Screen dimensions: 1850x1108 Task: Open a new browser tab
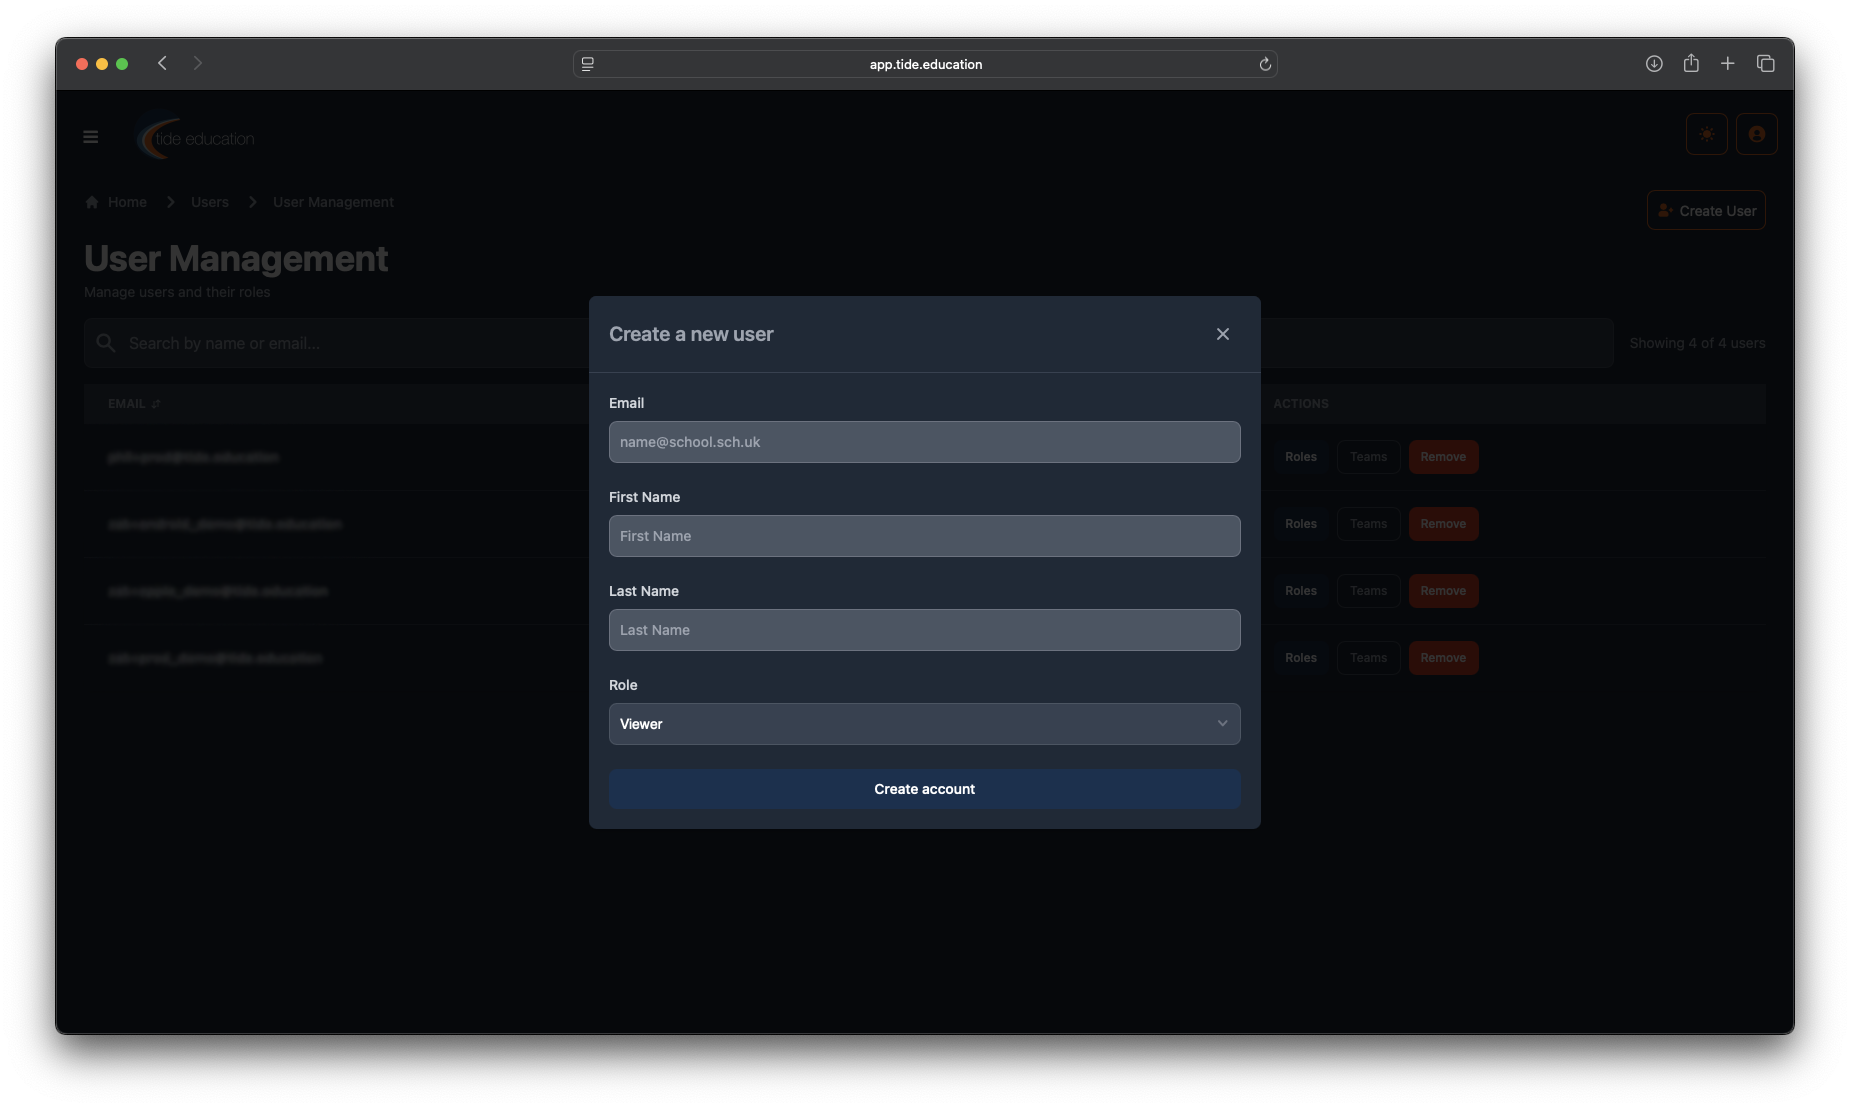pos(1727,64)
